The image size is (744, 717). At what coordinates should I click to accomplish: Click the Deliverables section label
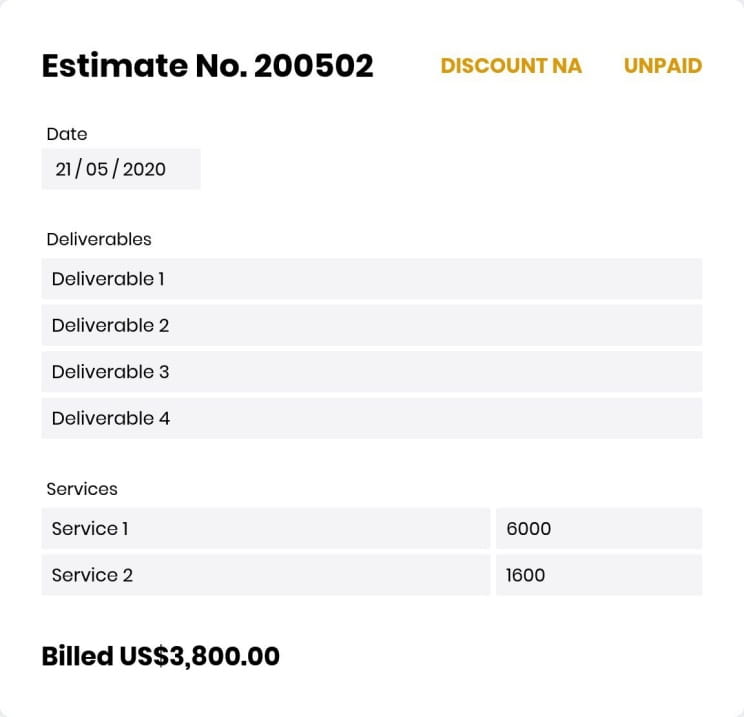click(x=99, y=239)
